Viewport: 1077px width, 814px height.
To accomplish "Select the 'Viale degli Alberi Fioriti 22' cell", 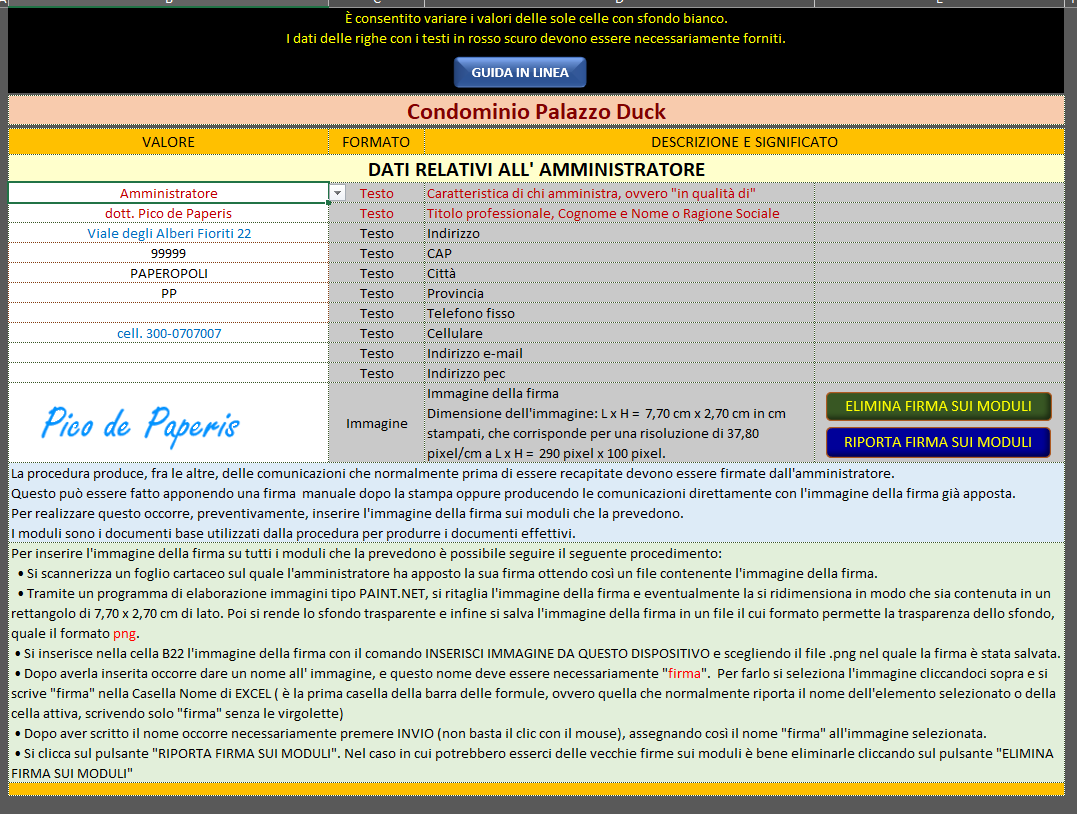I will pyautogui.click(x=168, y=233).
